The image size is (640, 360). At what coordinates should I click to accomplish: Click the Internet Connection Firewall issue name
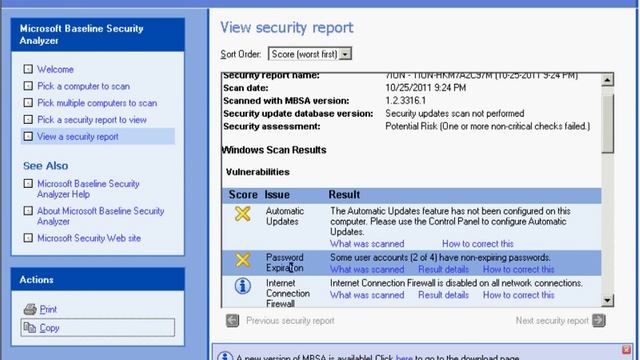[x=288, y=293]
